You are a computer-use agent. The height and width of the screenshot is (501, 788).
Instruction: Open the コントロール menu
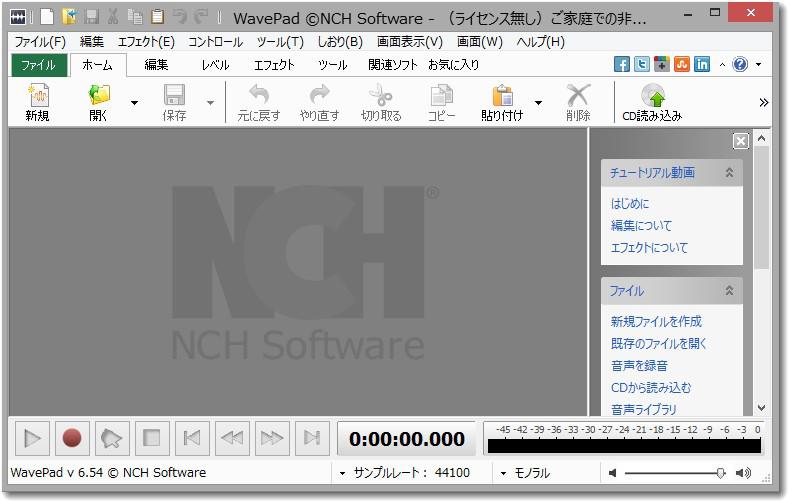(x=215, y=42)
